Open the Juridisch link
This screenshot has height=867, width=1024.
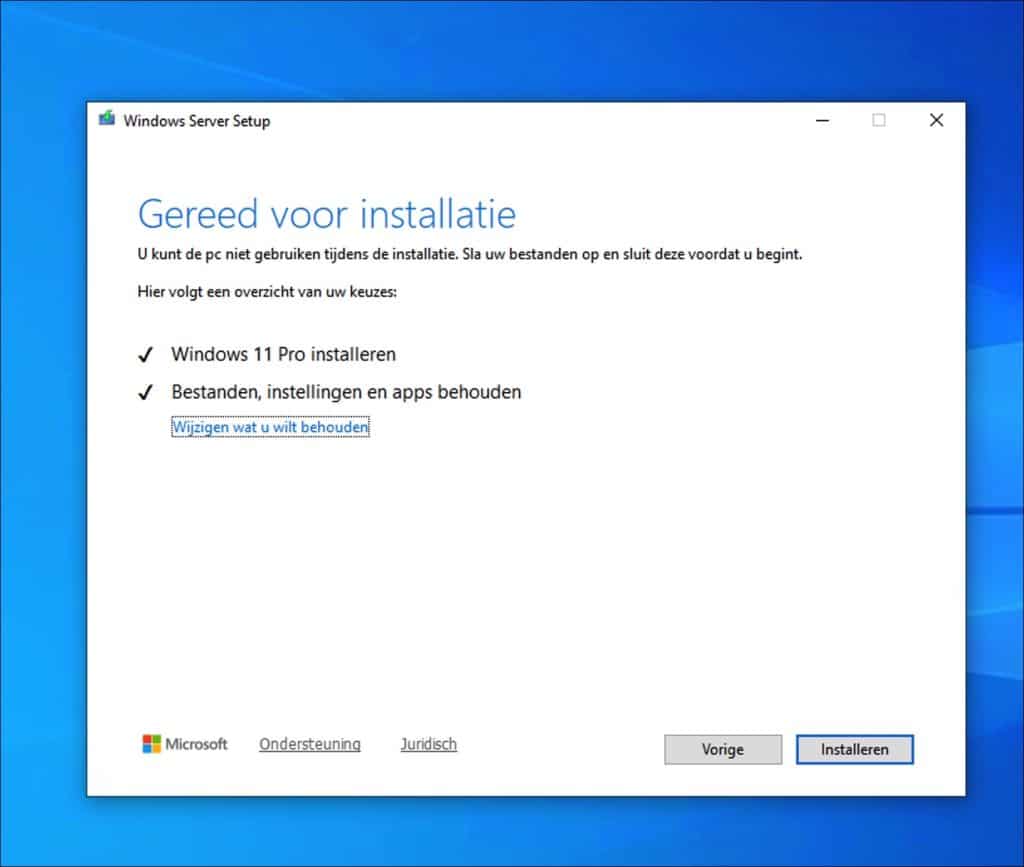(x=429, y=744)
